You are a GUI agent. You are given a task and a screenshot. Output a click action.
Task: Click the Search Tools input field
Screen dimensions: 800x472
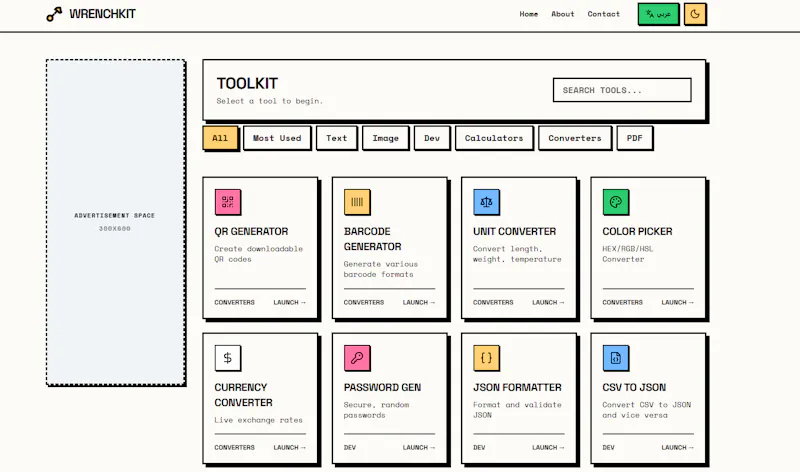point(622,90)
